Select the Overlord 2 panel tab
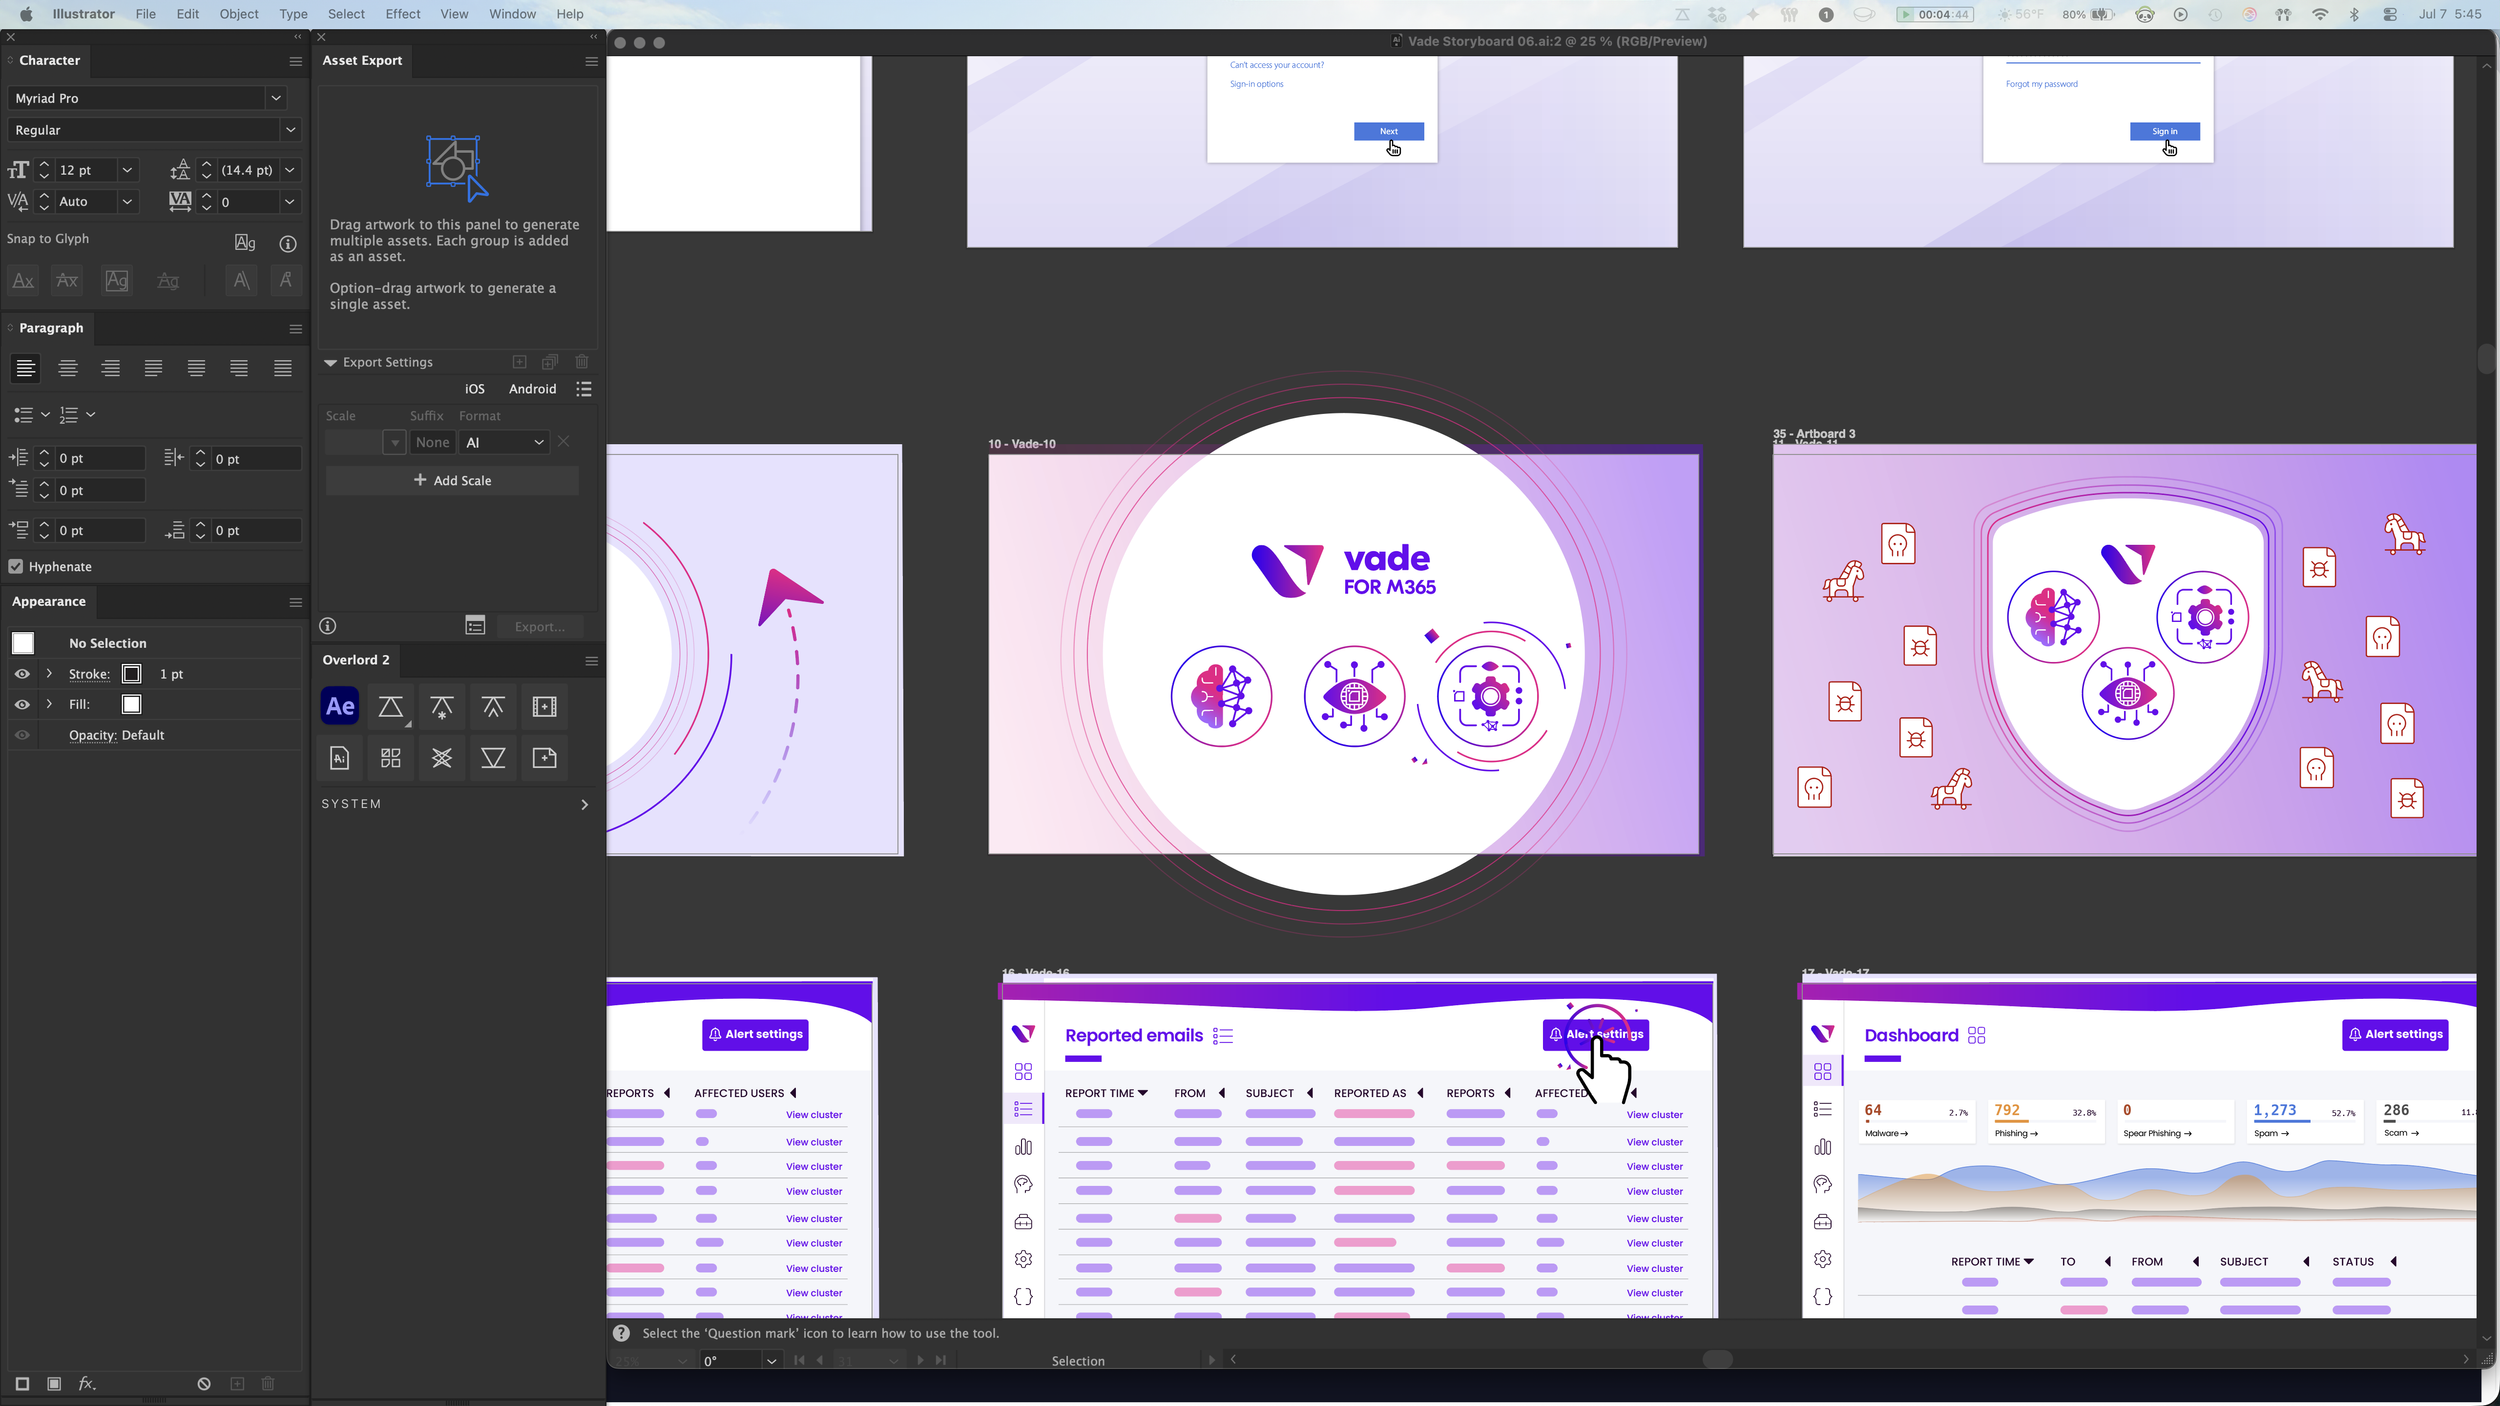This screenshot has height=1406, width=2500. [x=356, y=660]
